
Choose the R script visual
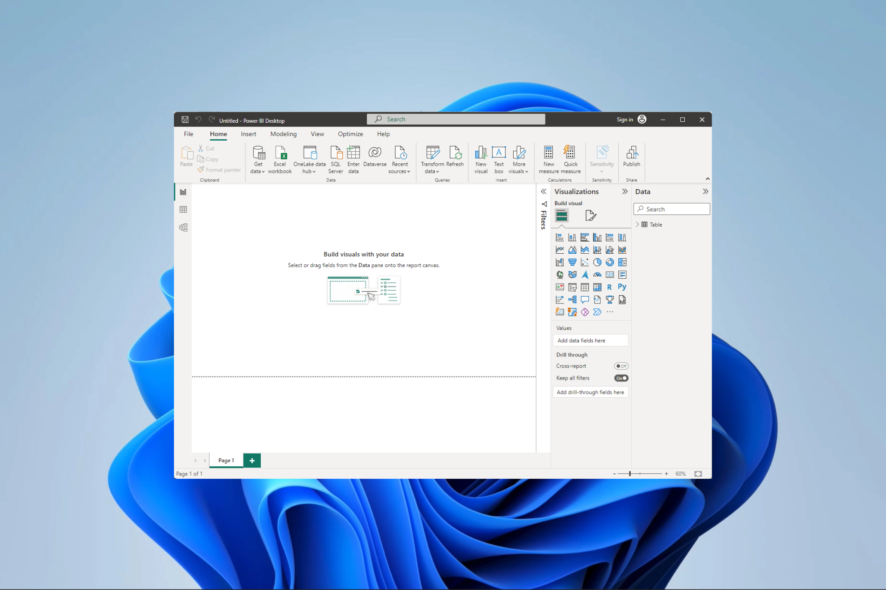pos(609,287)
